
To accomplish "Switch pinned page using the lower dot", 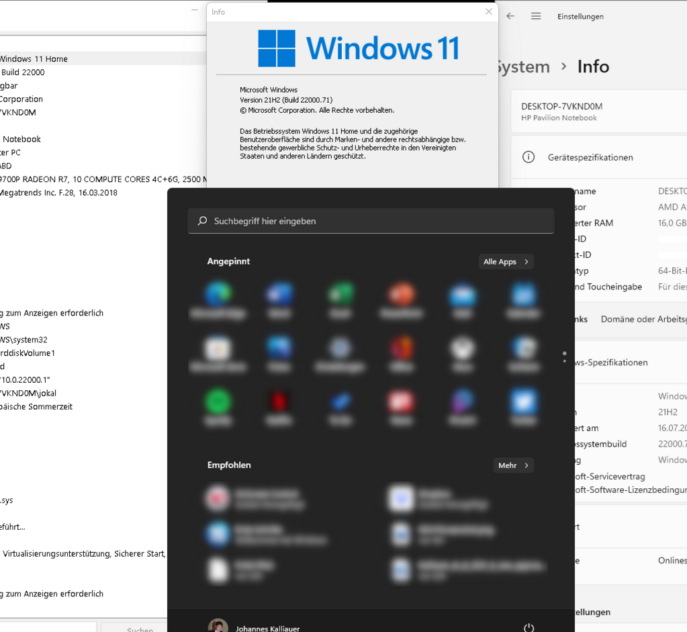I will [x=564, y=361].
